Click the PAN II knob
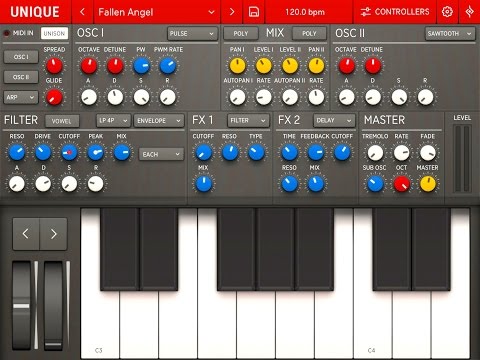The image size is (480, 360). click(x=316, y=66)
